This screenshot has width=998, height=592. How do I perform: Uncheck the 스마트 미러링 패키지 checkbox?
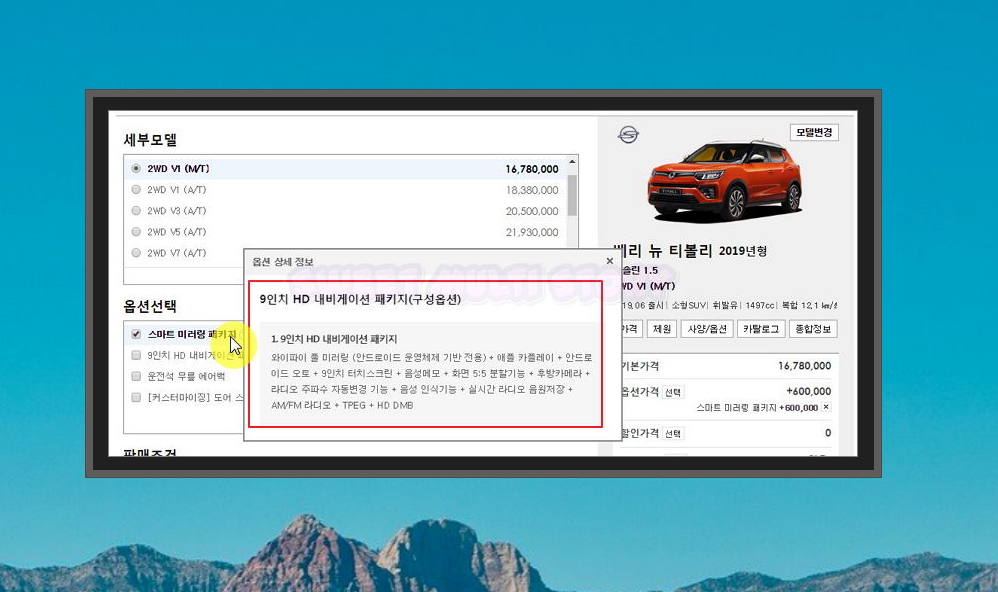[x=136, y=334]
